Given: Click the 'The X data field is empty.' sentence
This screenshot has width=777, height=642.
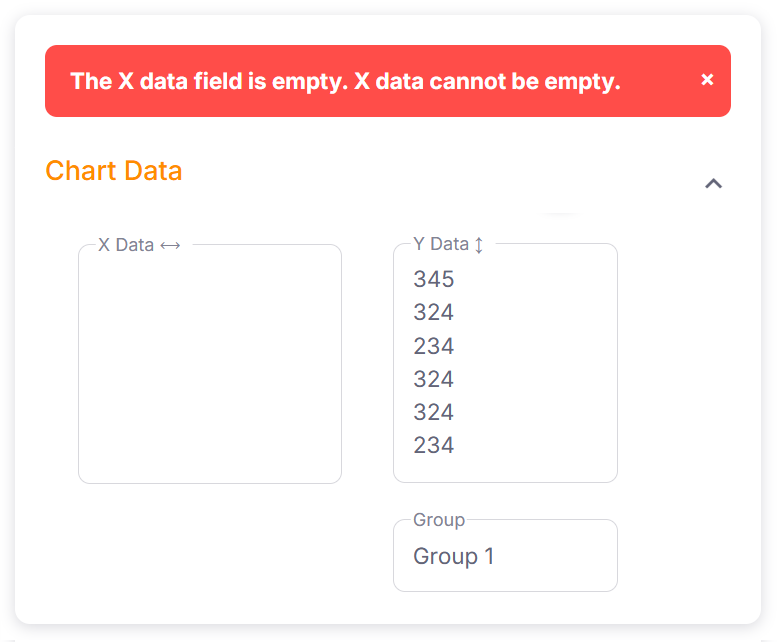Looking at the screenshot, I should pyautogui.click(x=208, y=81).
